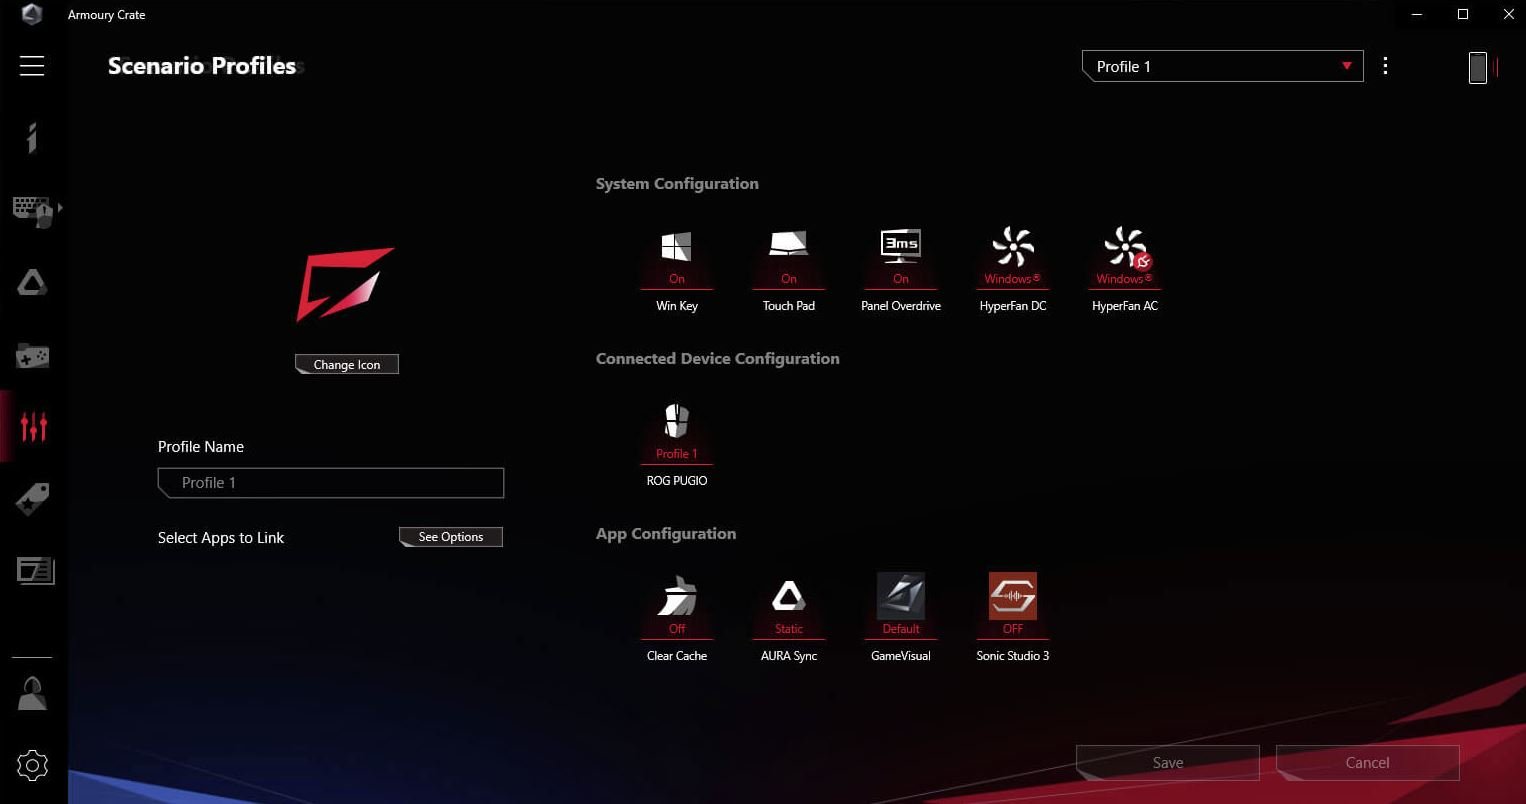
Task: Focus the Profile Name input field
Action: (331, 482)
